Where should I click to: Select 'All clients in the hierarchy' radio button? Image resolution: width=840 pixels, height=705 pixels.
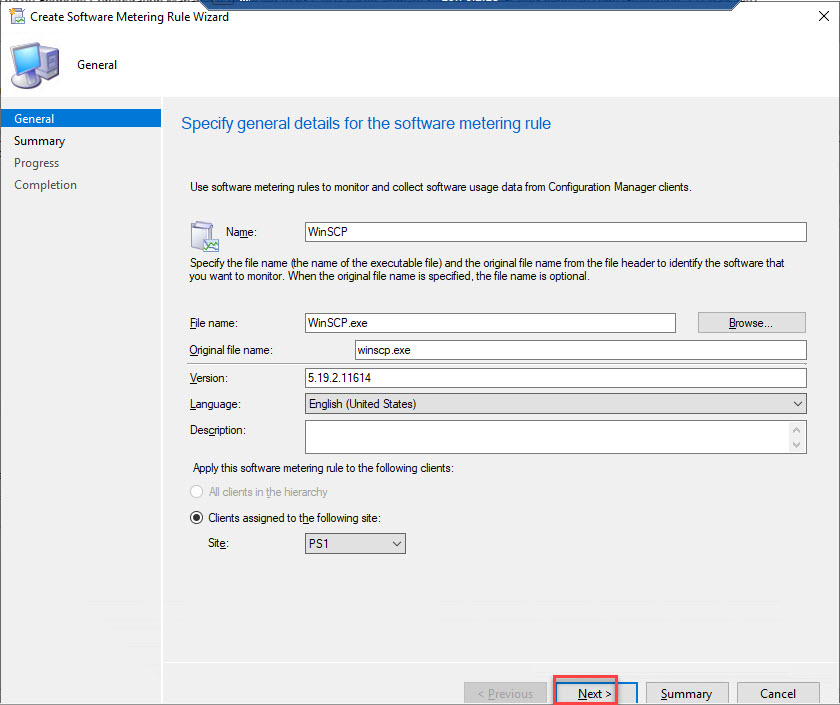pos(196,492)
